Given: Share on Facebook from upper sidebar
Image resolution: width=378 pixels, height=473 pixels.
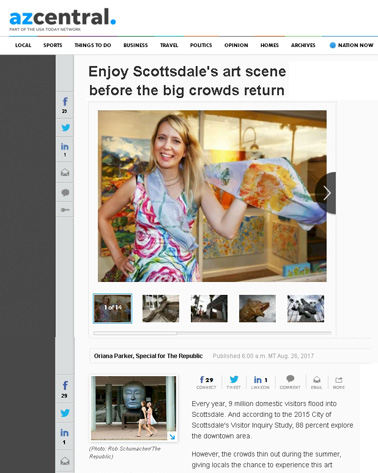Looking at the screenshot, I should (65, 105).
